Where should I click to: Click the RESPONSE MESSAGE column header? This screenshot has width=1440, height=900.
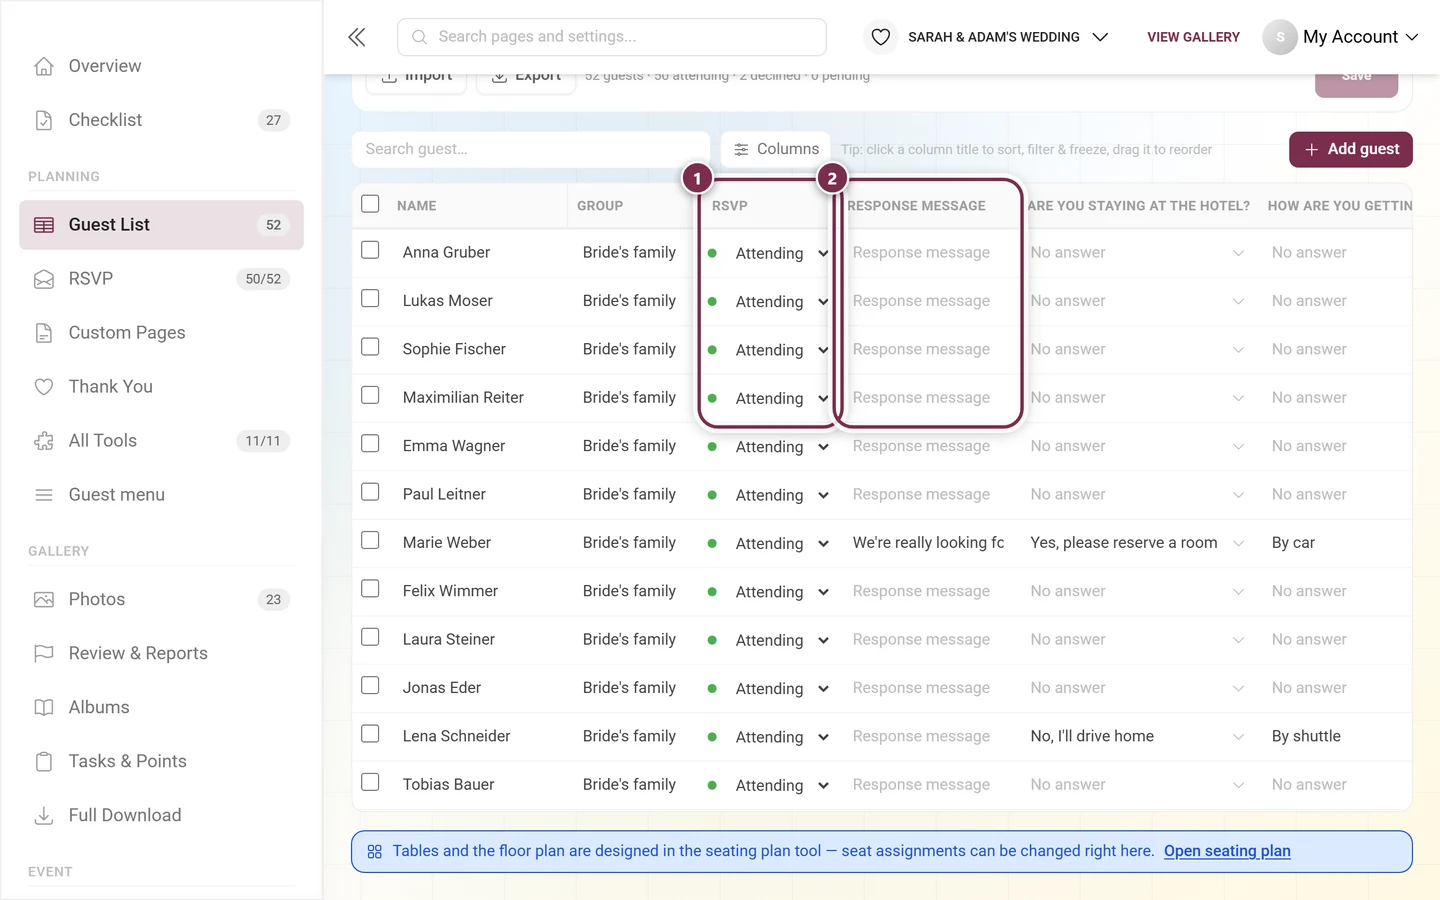916,206
